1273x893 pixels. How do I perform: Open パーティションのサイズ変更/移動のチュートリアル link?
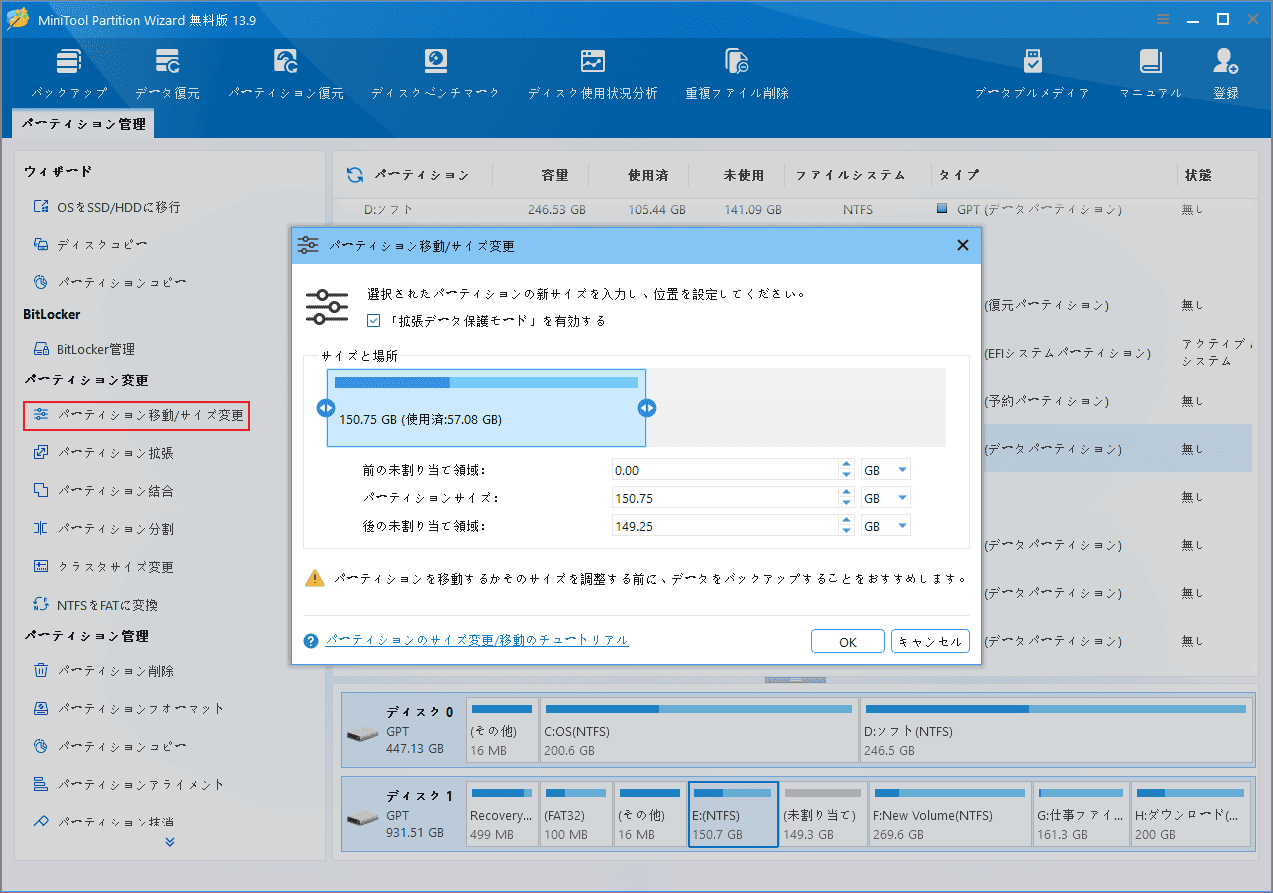(477, 640)
